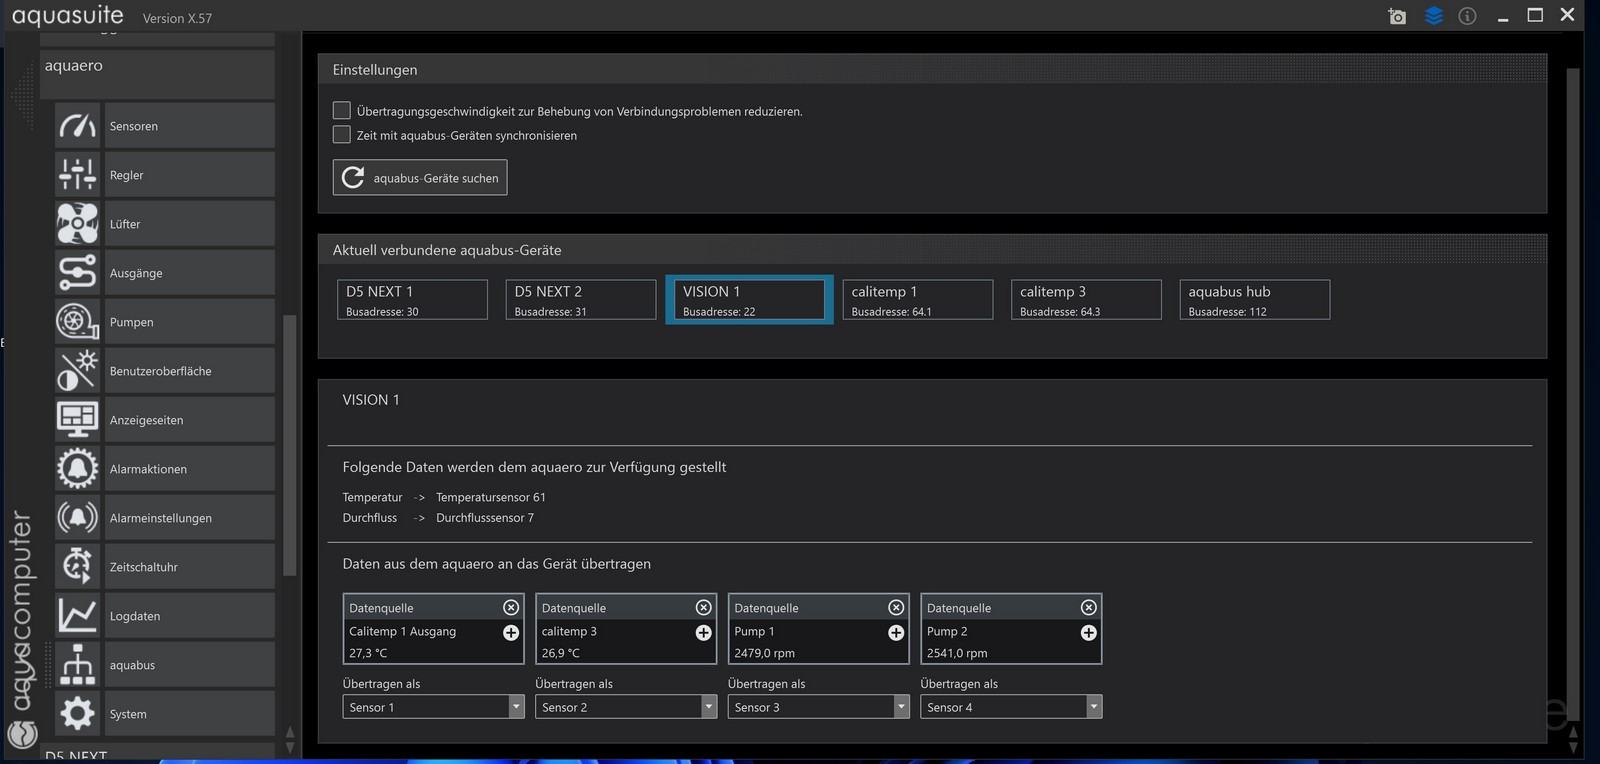The width and height of the screenshot is (1600, 764).
Task: Click plus icon for calitemp 3 source
Action: click(704, 633)
